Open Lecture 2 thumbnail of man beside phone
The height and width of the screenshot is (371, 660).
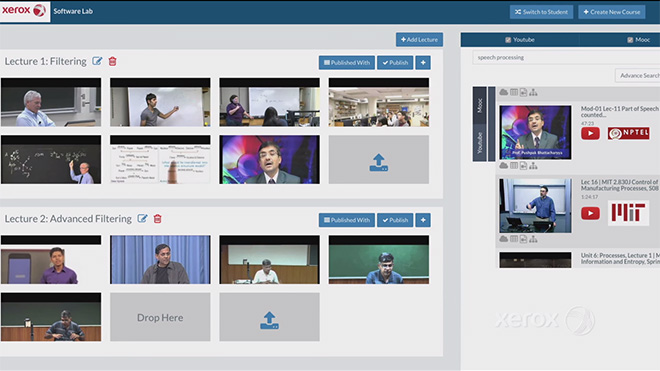tap(51, 259)
